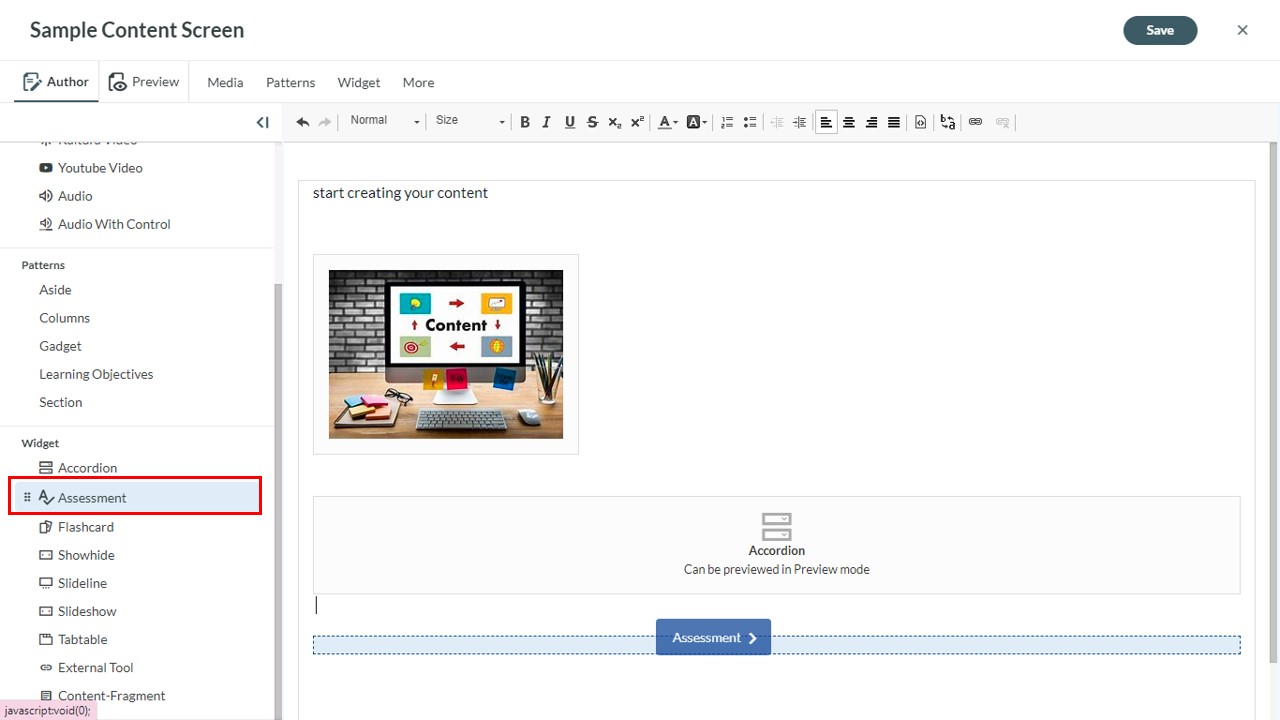This screenshot has height=720, width=1280.
Task: Click the unlink icon in the toolbar
Action: coord(1002,122)
